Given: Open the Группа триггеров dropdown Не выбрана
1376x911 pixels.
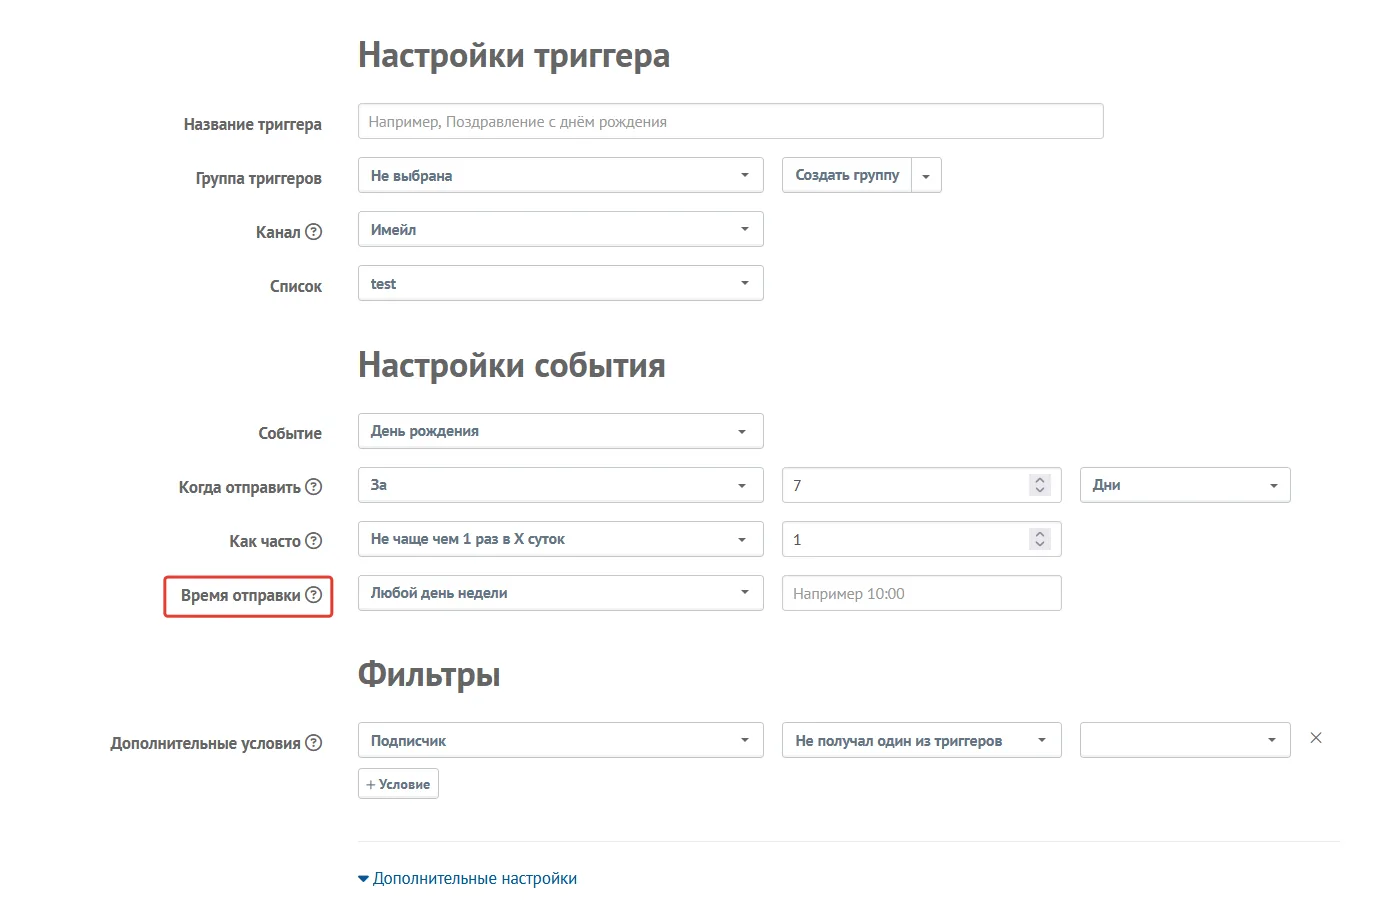Looking at the screenshot, I should coord(561,175).
